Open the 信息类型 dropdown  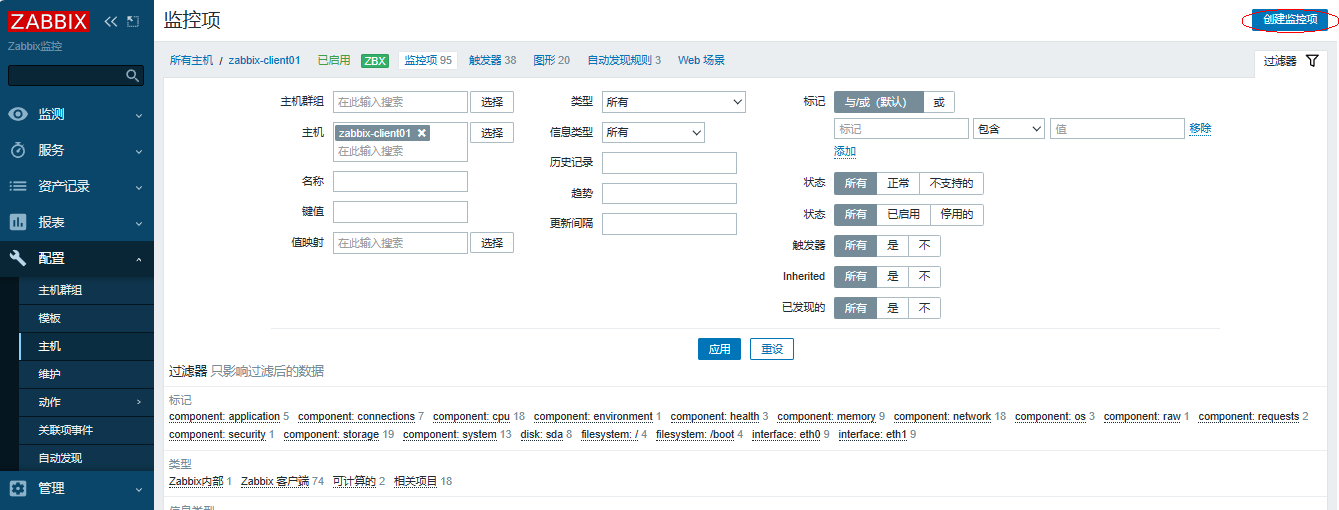(x=654, y=132)
